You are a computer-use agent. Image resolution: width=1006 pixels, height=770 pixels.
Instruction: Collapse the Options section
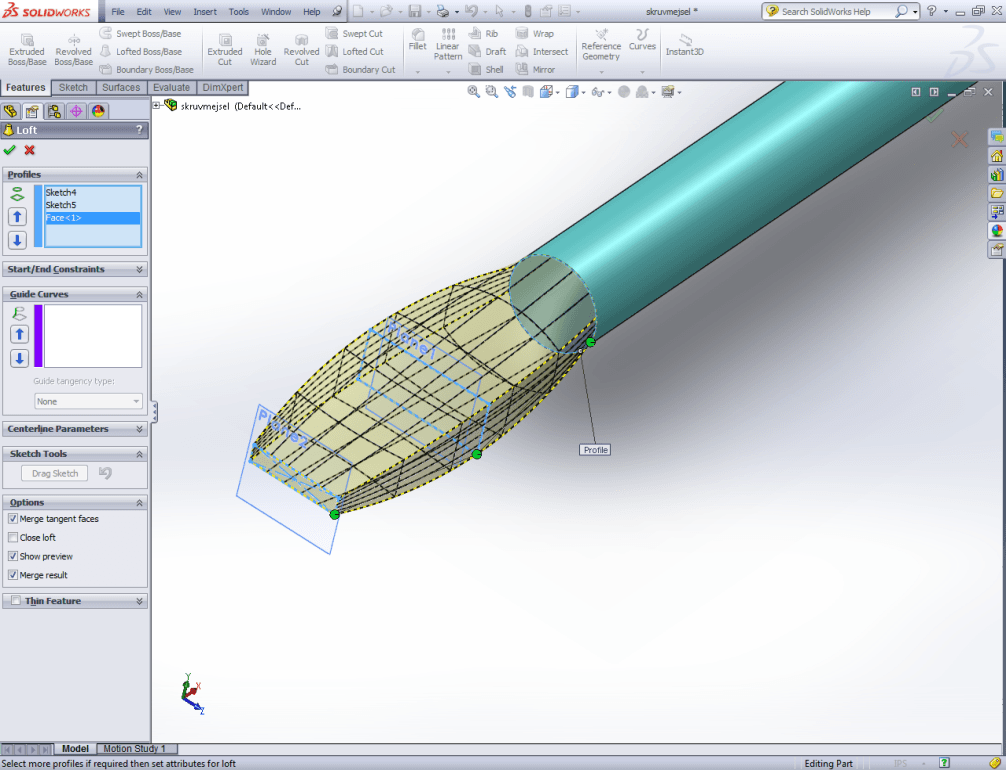139,502
